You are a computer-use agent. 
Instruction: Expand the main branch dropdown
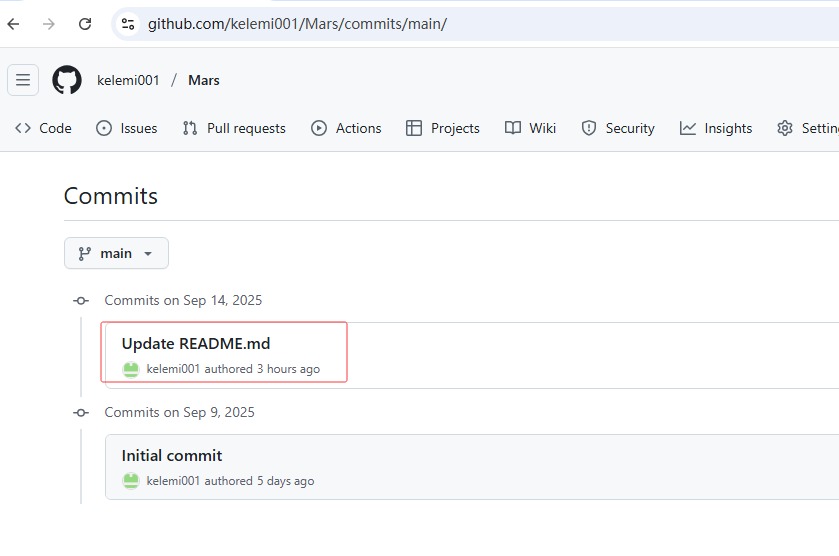[116, 253]
